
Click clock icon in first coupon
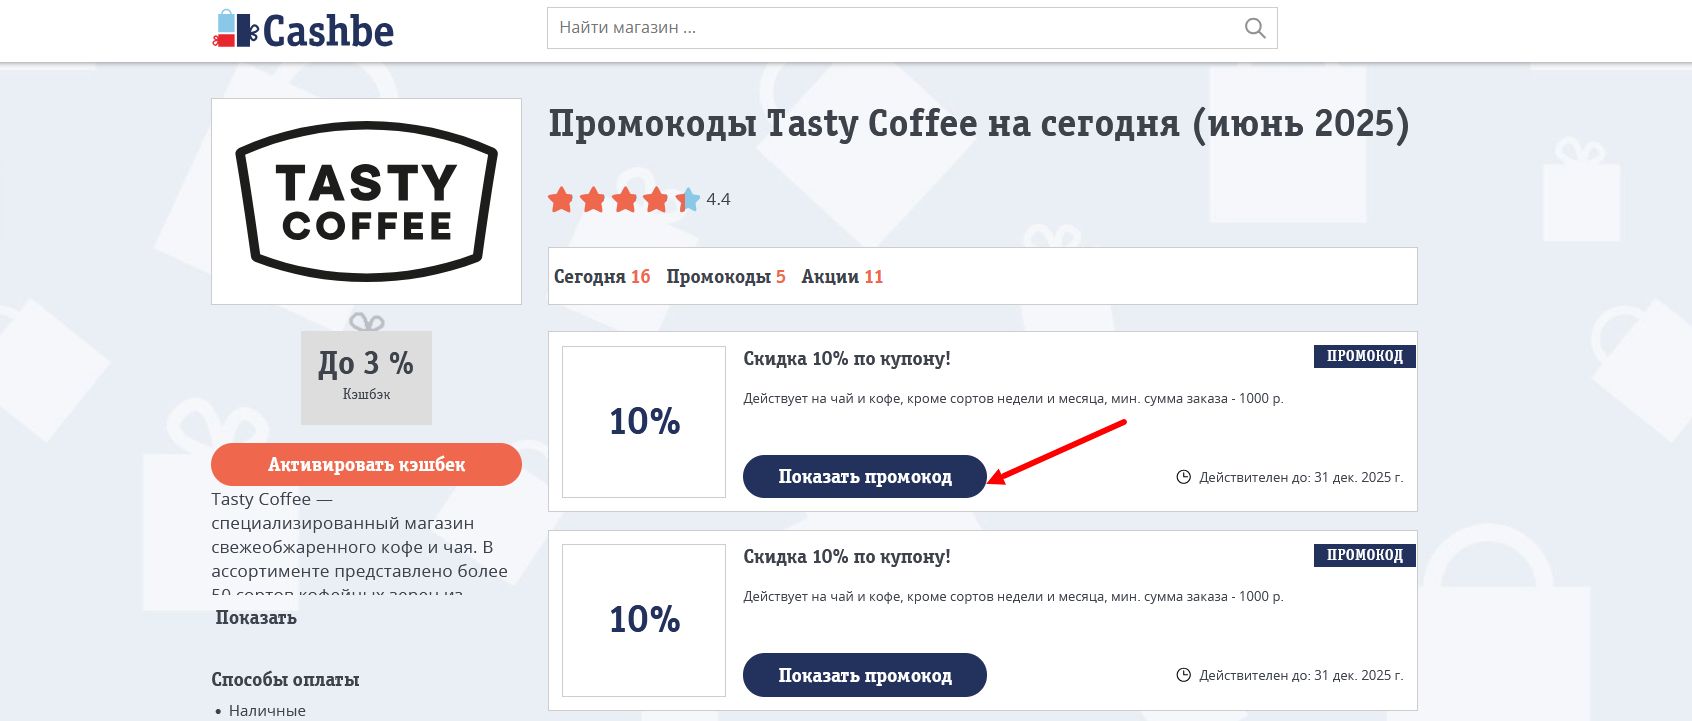pos(1184,477)
